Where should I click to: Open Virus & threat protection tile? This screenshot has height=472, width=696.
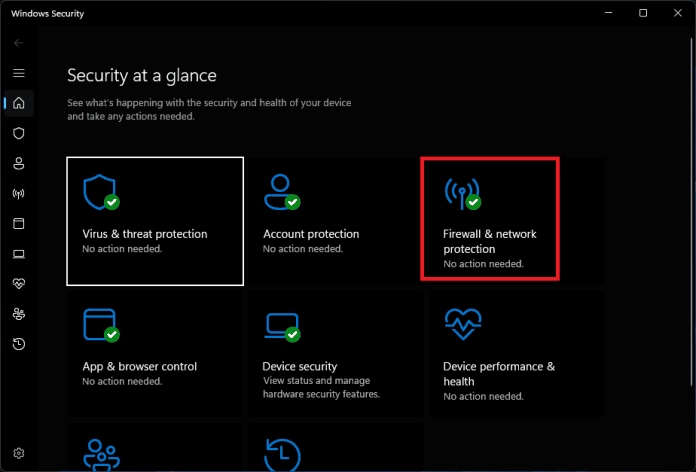(155, 220)
